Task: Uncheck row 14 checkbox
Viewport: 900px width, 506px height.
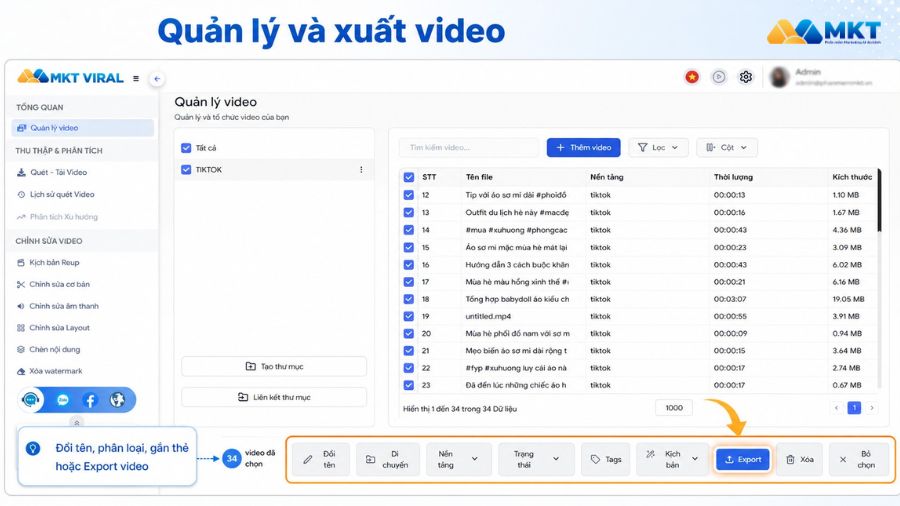Action: point(409,230)
